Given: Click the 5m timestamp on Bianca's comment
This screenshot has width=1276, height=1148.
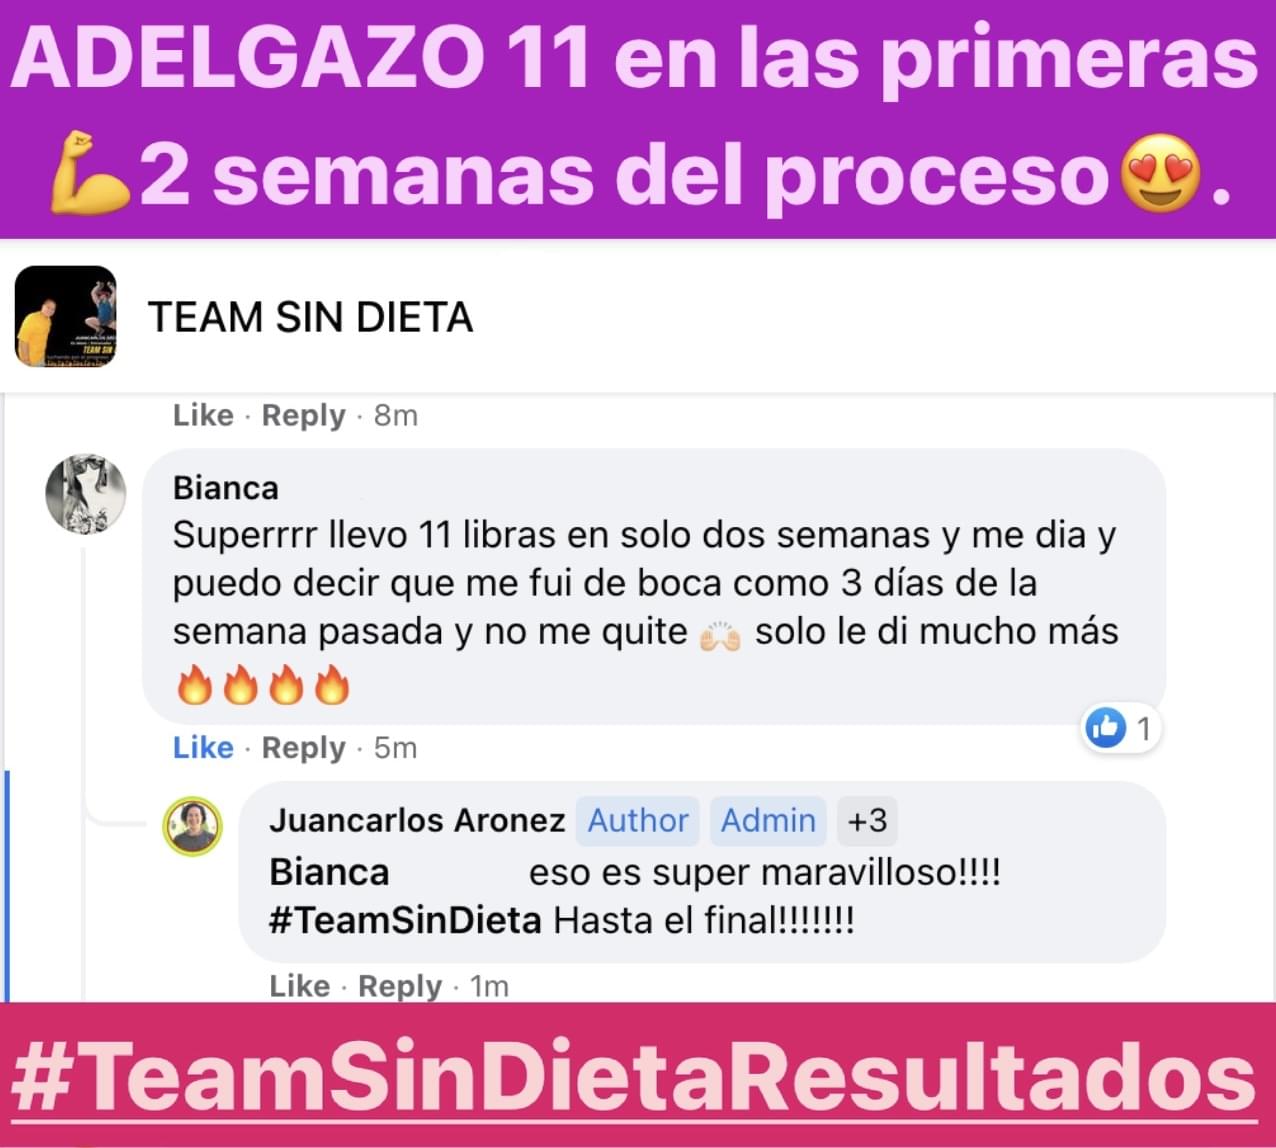Looking at the screenshot, I should tap(395, 748).
